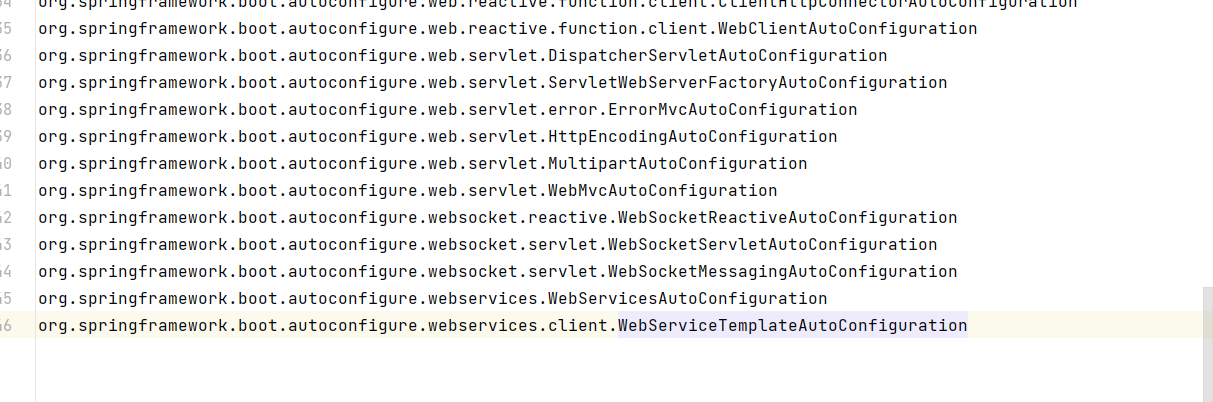Click gutter line number beside WebMvcAutoConfiguration
The width and height of the screenshot is (1213, 402).
tap(6, 191)
